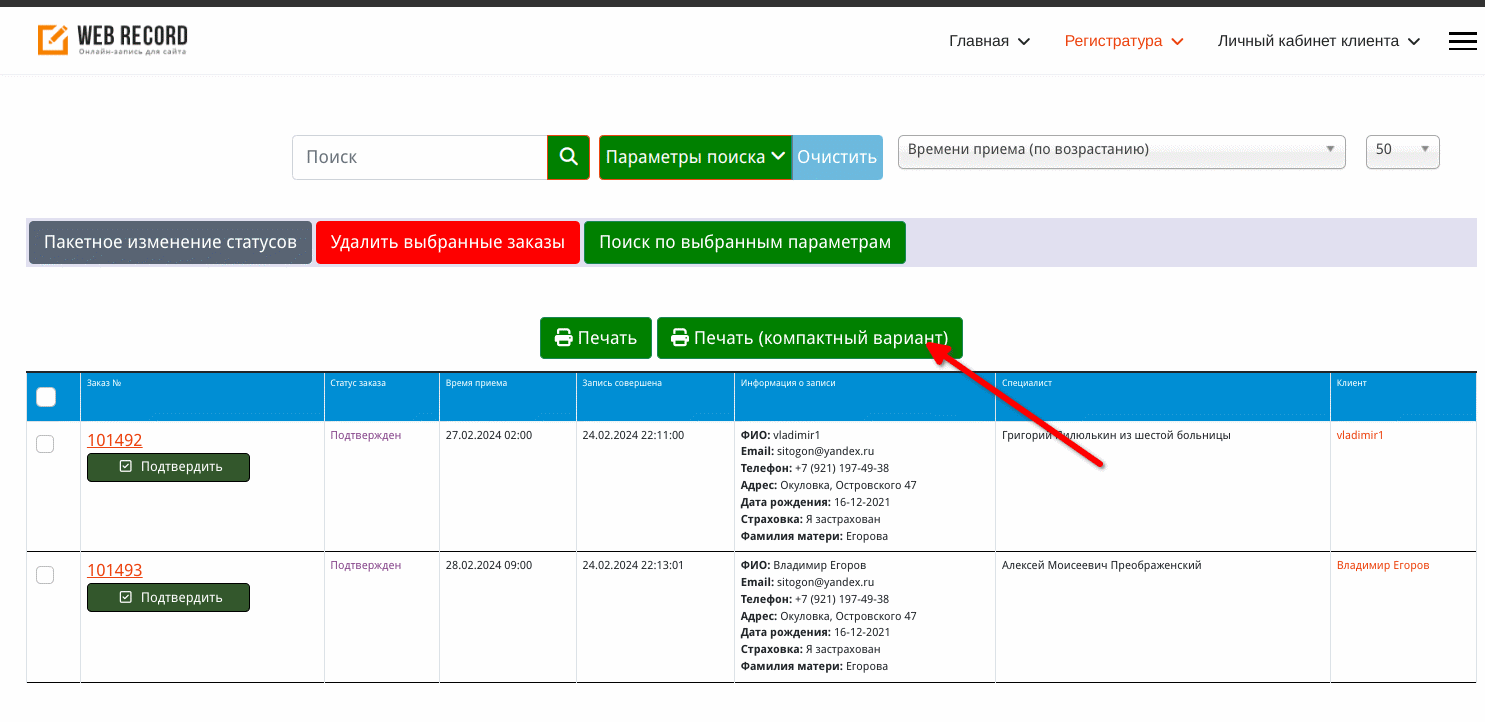Open the sort order dropdown Времени приема

coord(1120,151)
